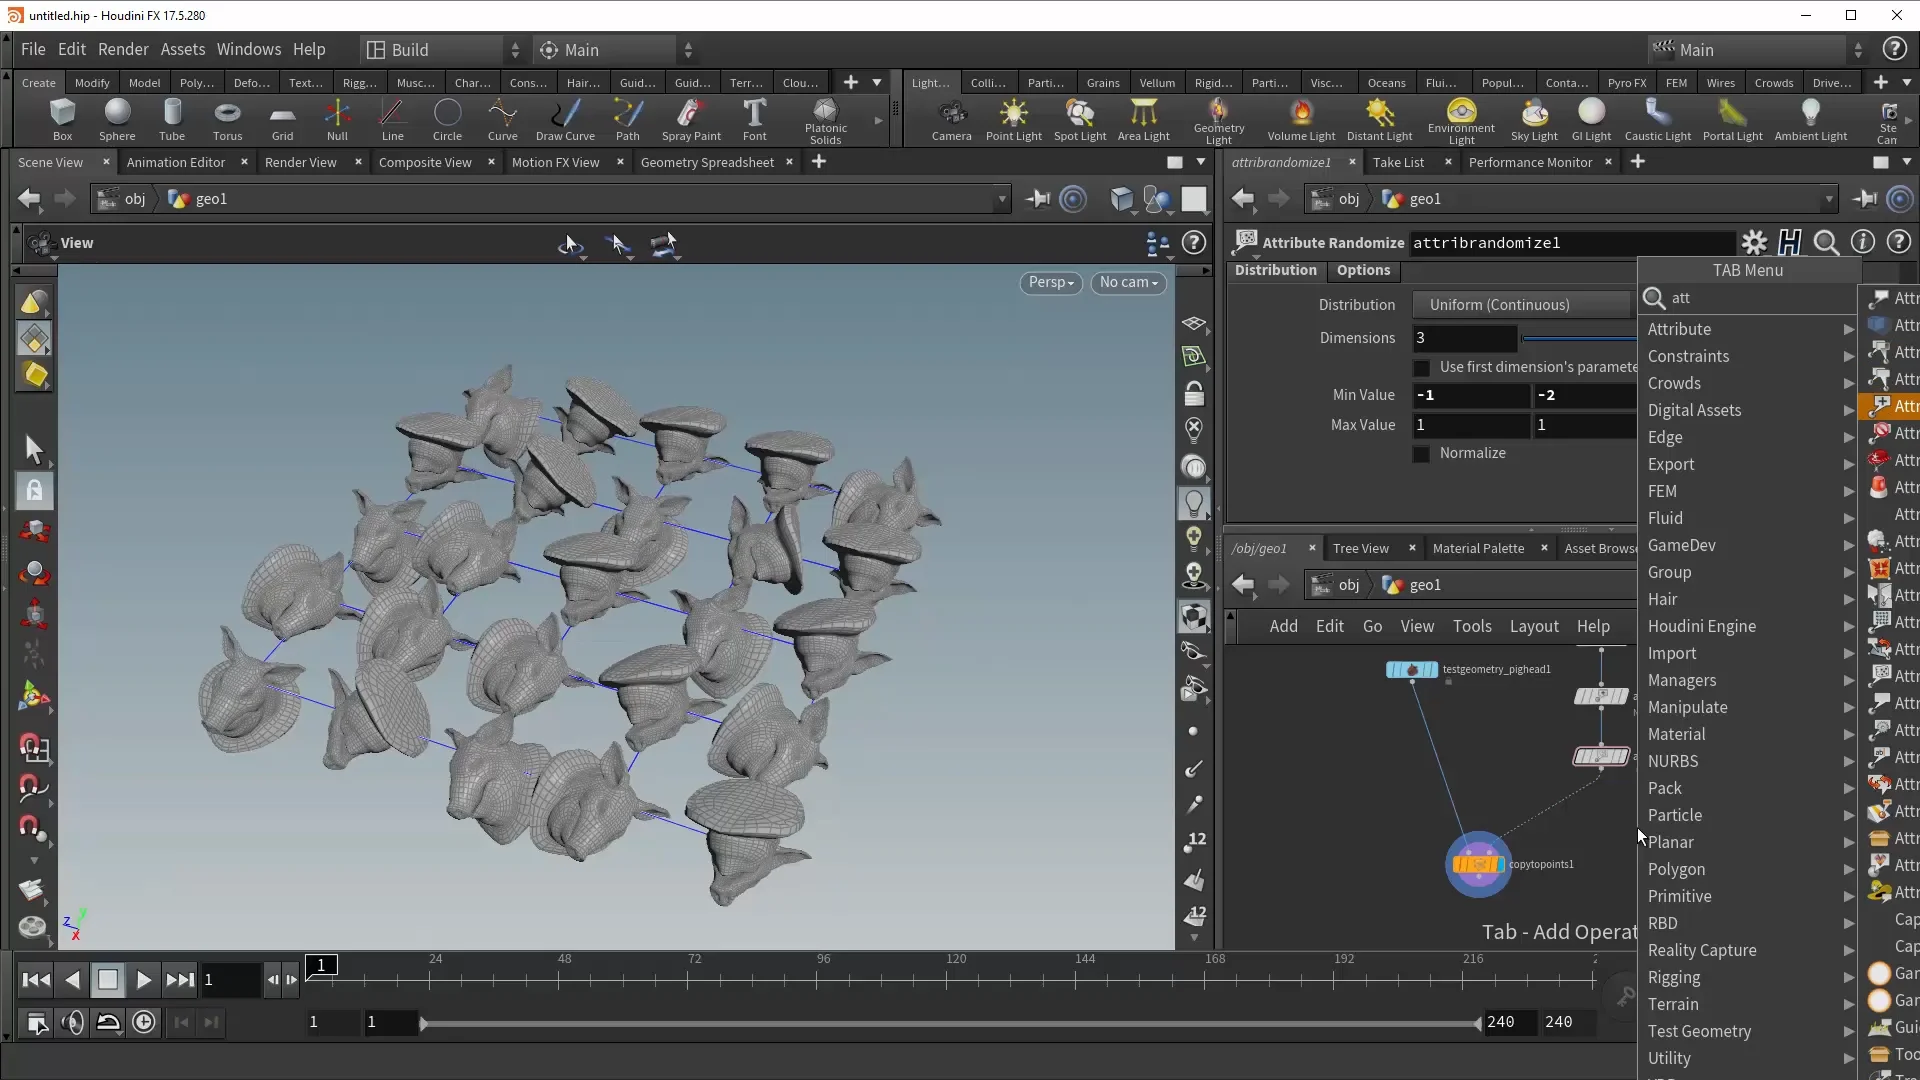1920x1080 pixels.
Task: Click the copytopoints1 node
Action: (x=1477, y=864)
